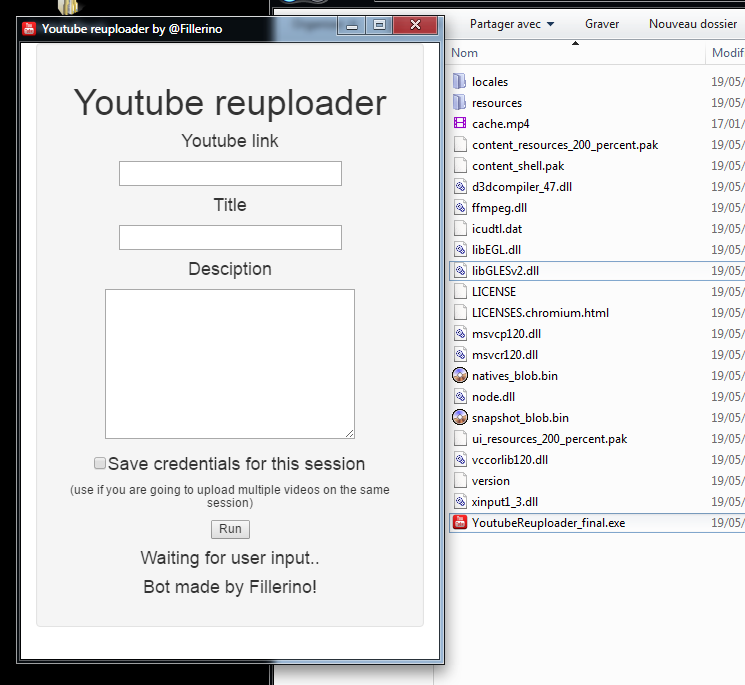This screenshot has height=685, width=745.
Task: Click the YoutubeReuploader_final.exe red icon
Action: [x=459, y=522]
